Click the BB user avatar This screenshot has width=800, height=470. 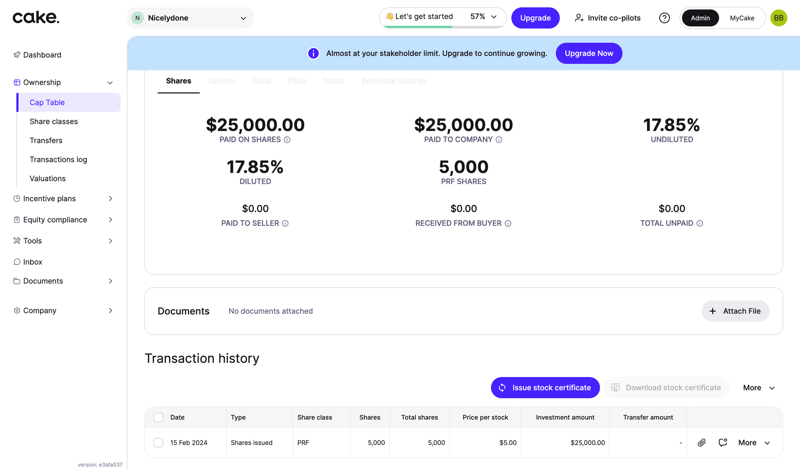pos(778,18)
